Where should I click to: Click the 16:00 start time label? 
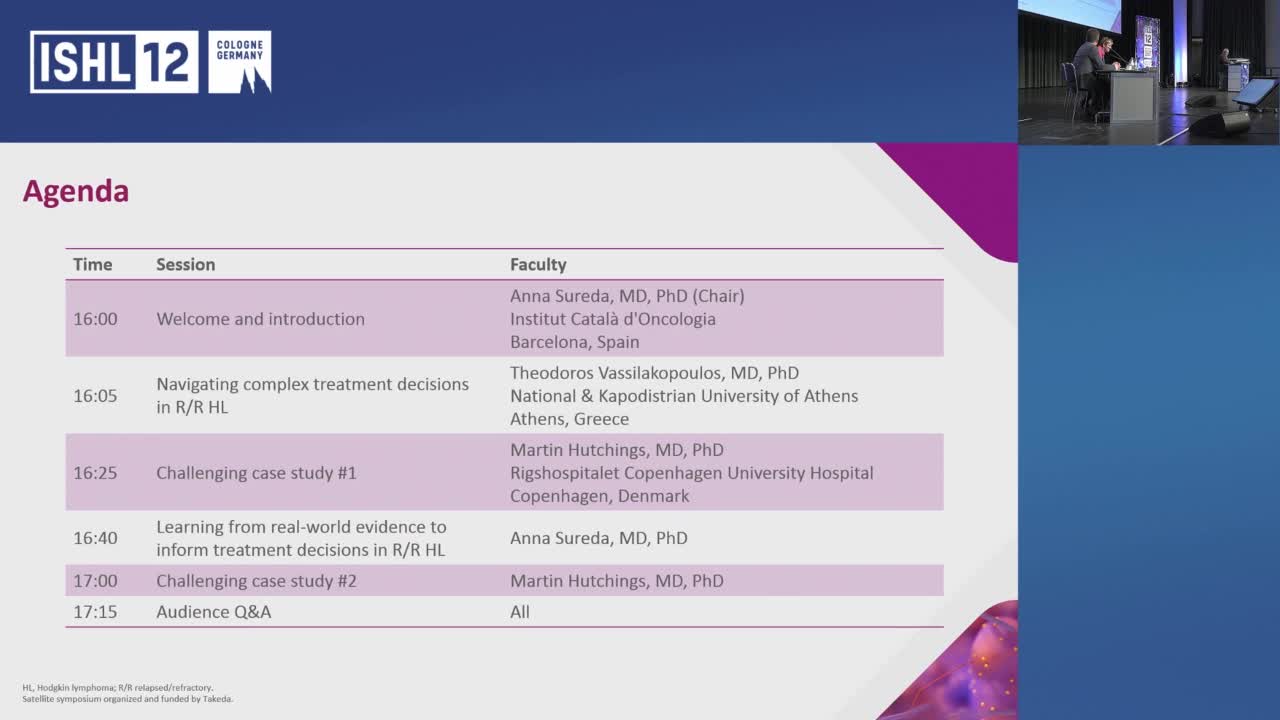coord(96,319)
